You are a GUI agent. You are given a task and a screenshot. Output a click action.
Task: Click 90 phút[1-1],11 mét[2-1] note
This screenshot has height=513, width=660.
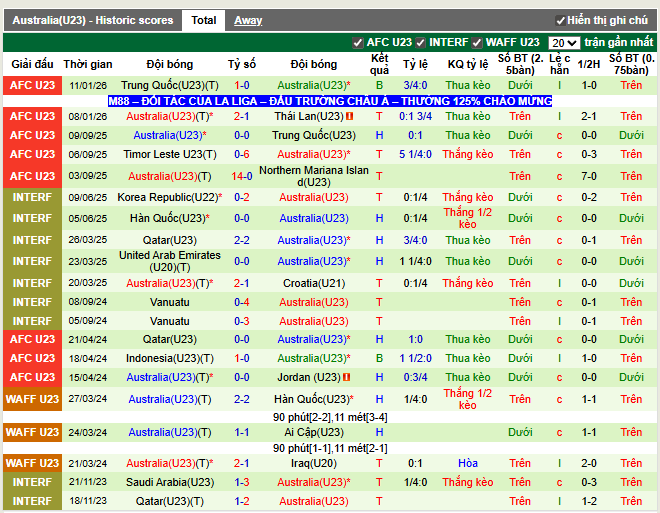pyautogui.click(x=330, y=448)
